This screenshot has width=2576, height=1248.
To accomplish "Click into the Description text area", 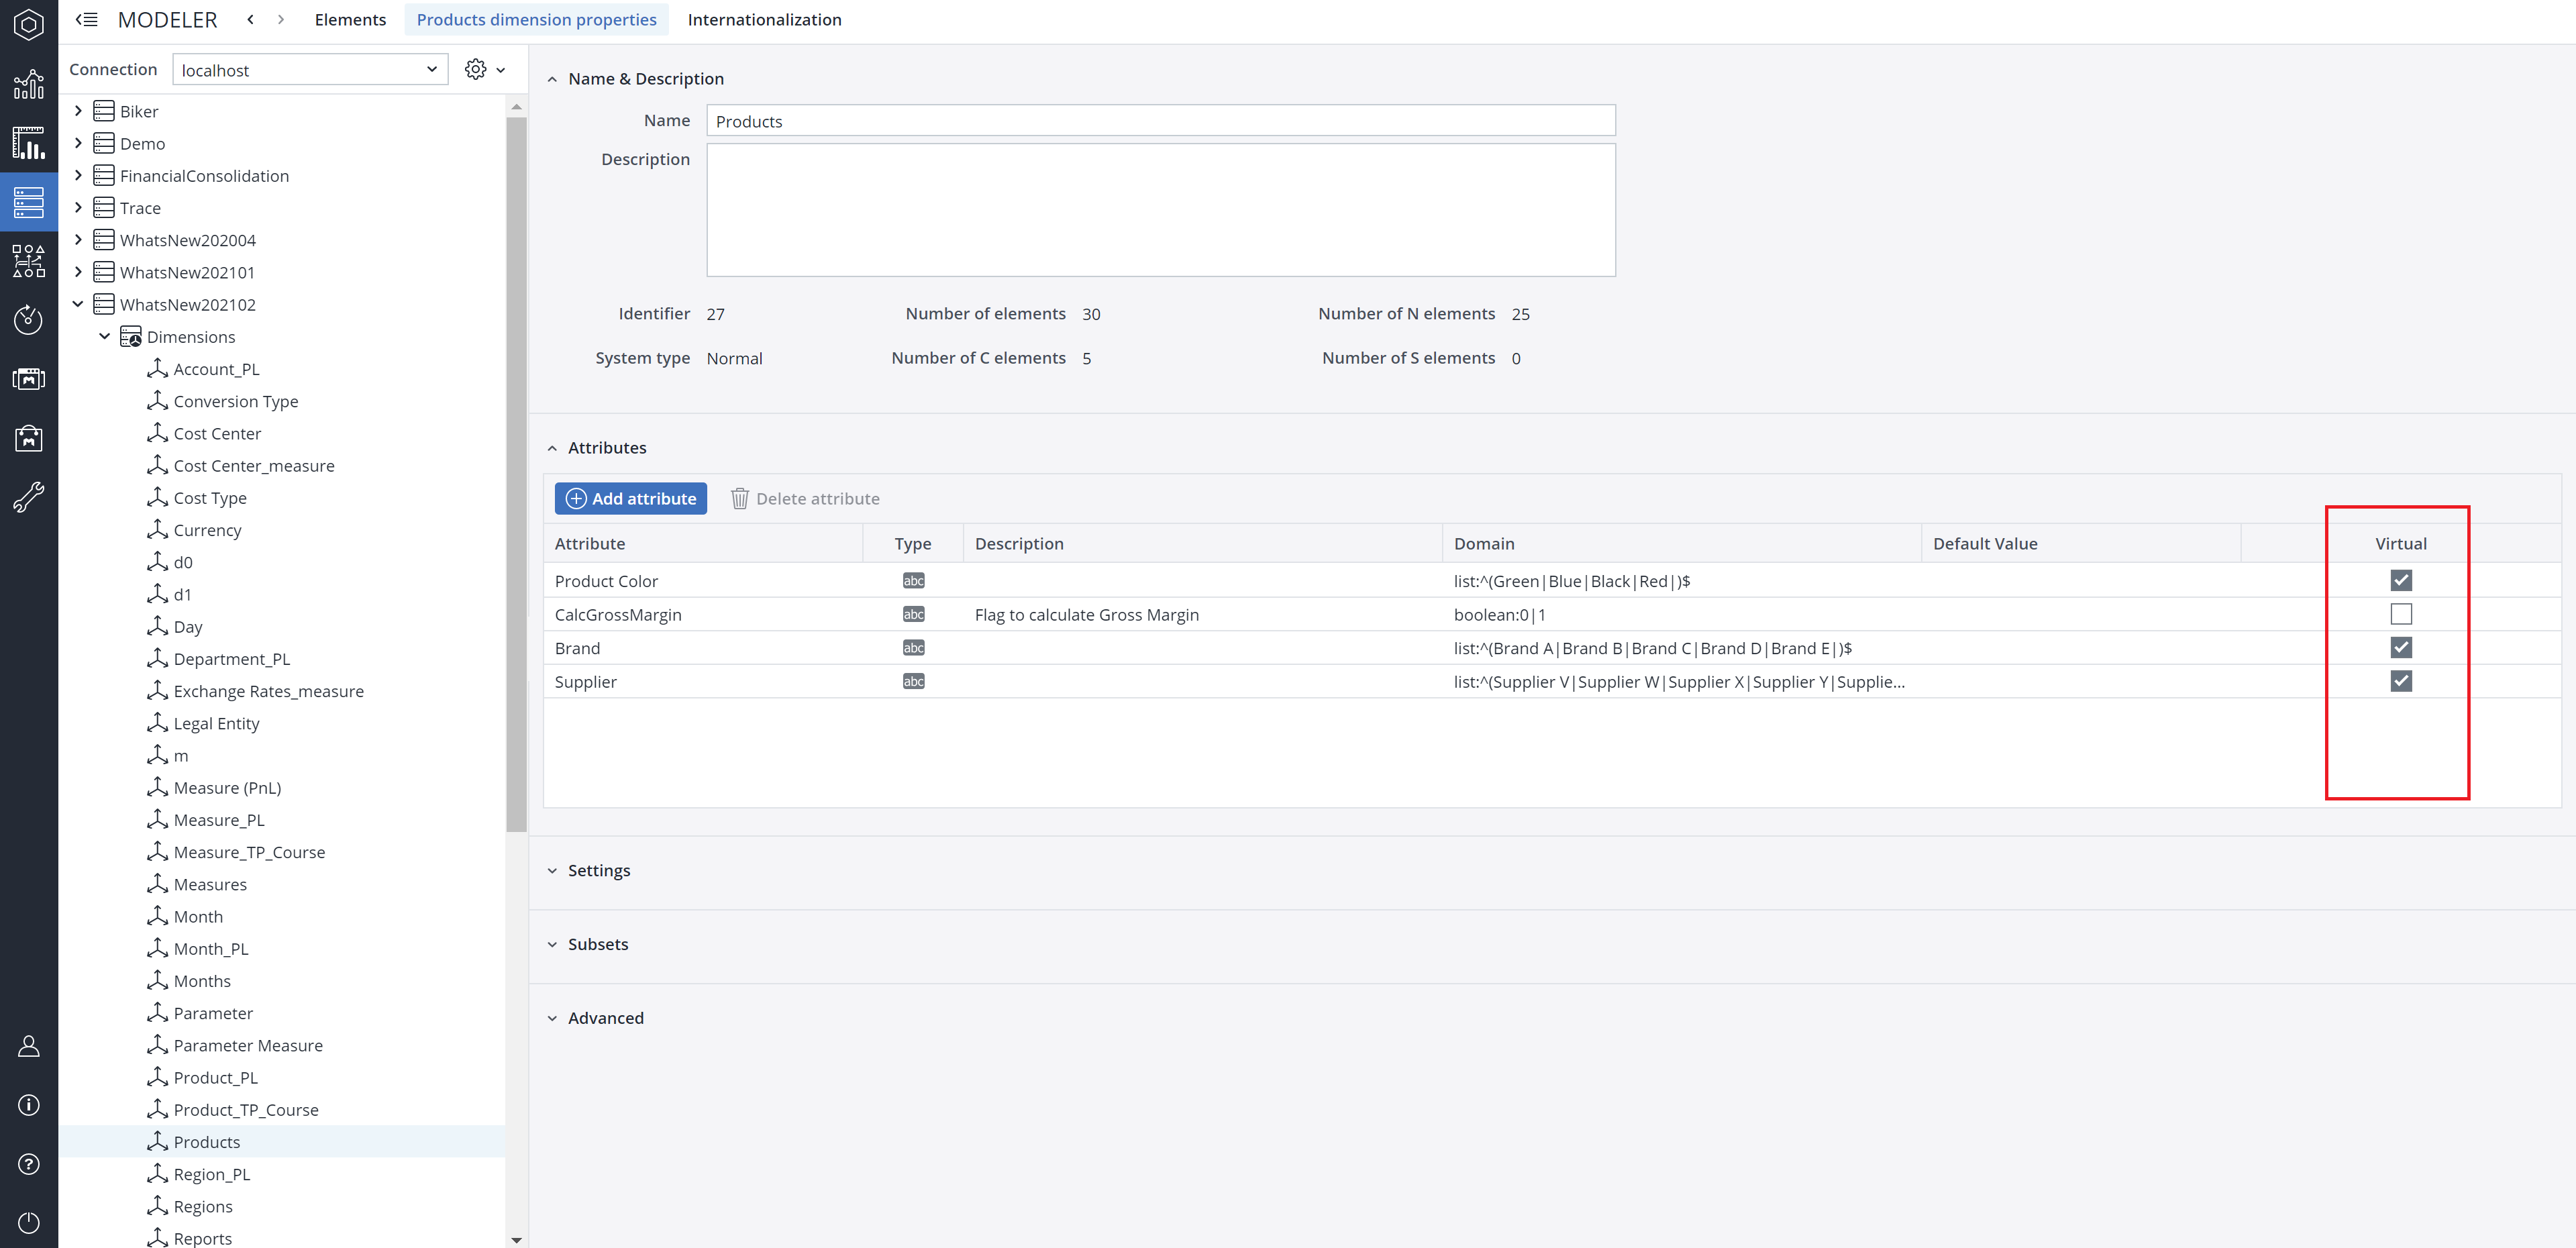I will click(x=1160, y=210).
